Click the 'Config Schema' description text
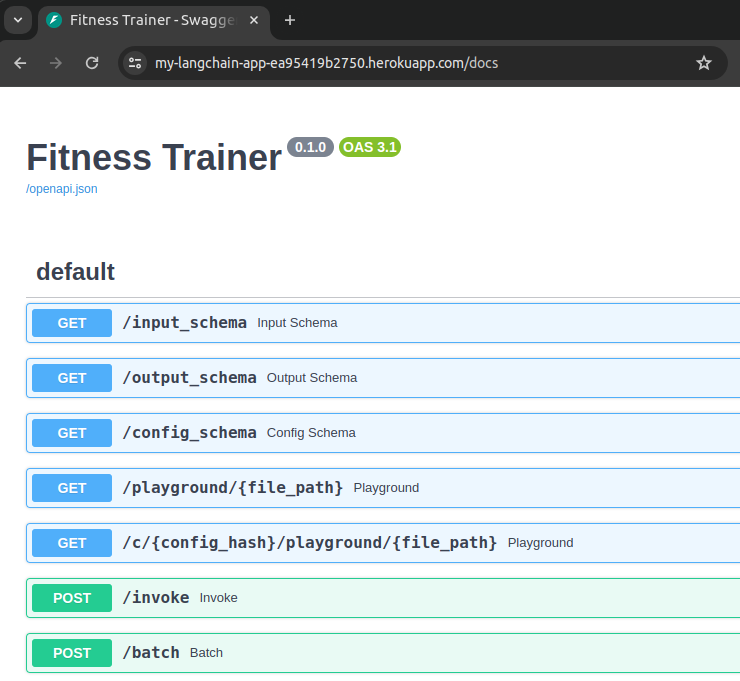The width and height of the screenshot is (740, 681). tap(311, 433)
